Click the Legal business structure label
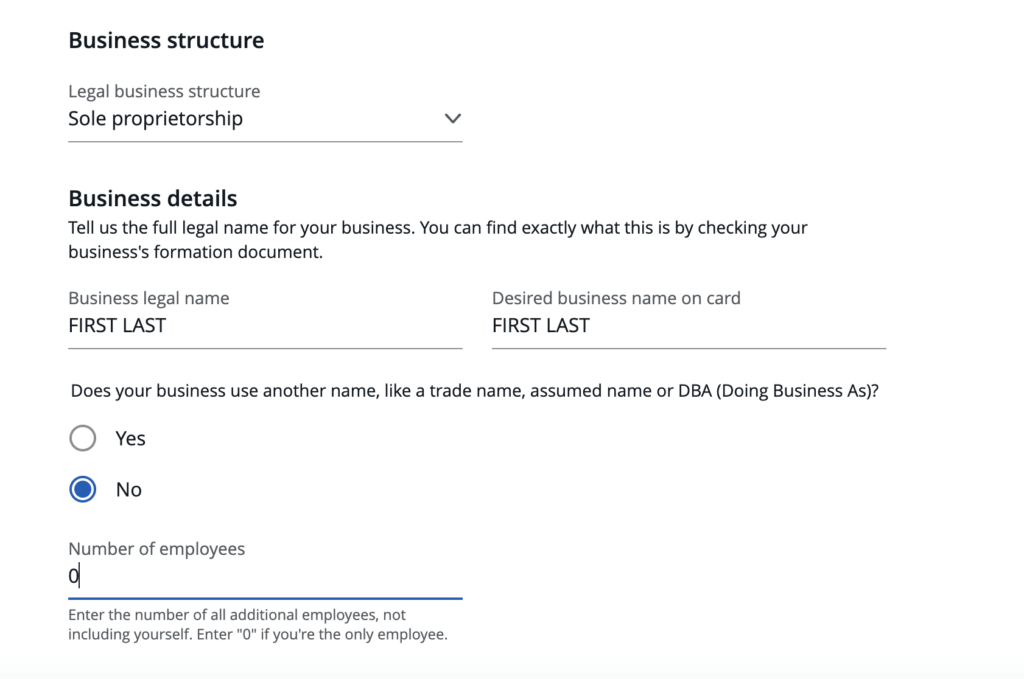This screenshot has height=679, width=1024. pyautogui.click(x=164, y=91)
